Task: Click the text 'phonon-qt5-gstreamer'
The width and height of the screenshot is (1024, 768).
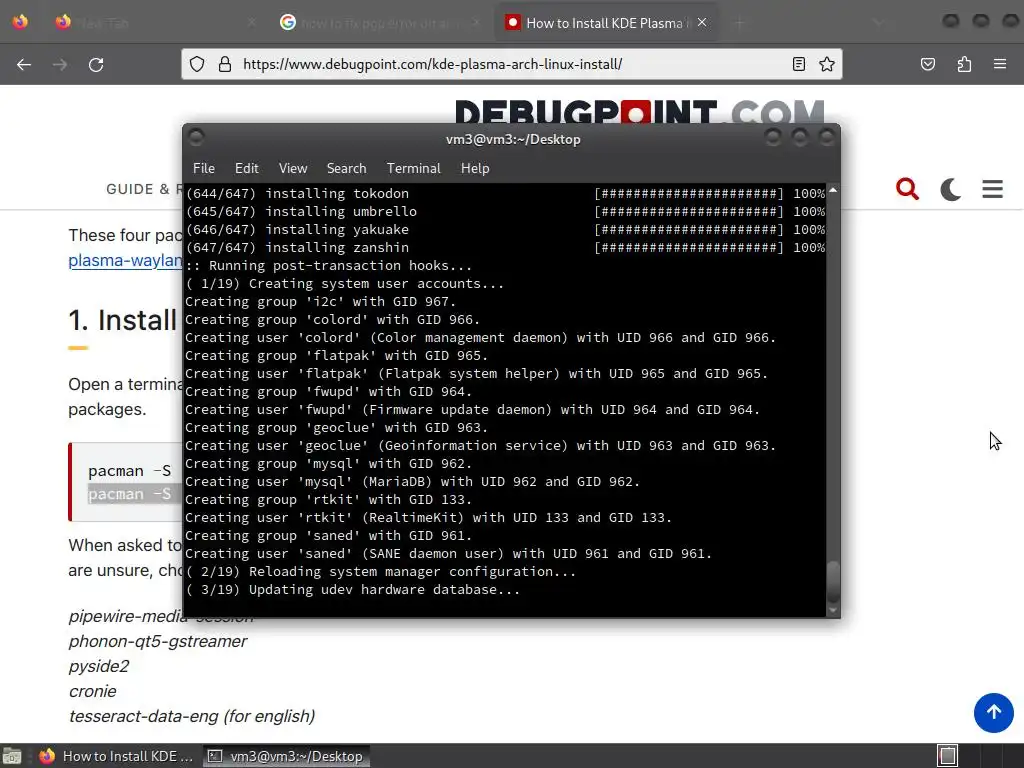Action: [x=158, y=641]
